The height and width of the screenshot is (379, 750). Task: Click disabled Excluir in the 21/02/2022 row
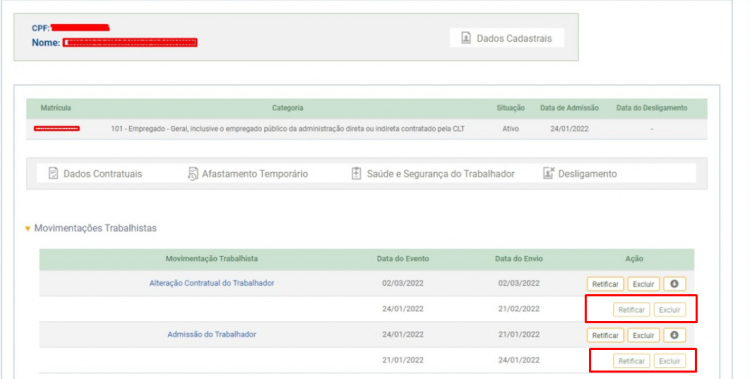(x=670, y=310)
